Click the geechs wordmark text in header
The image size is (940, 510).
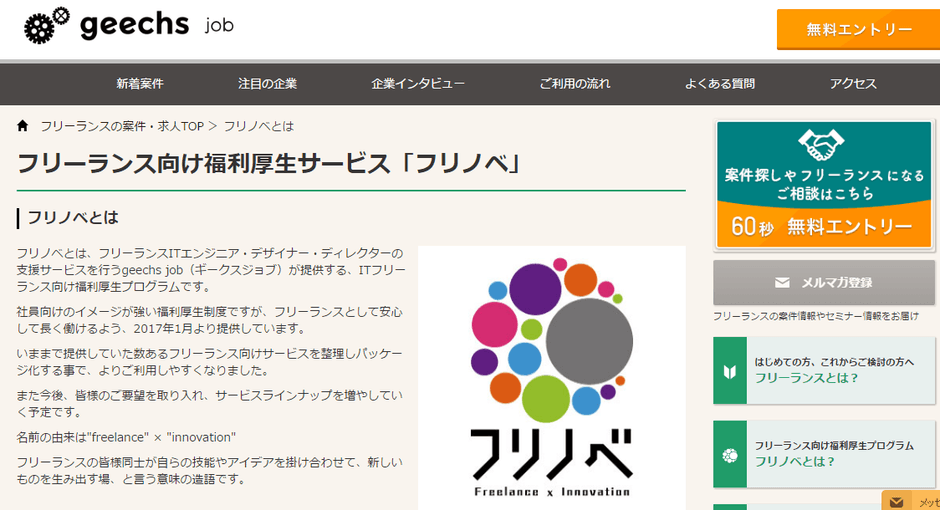[x=134, y=25]
